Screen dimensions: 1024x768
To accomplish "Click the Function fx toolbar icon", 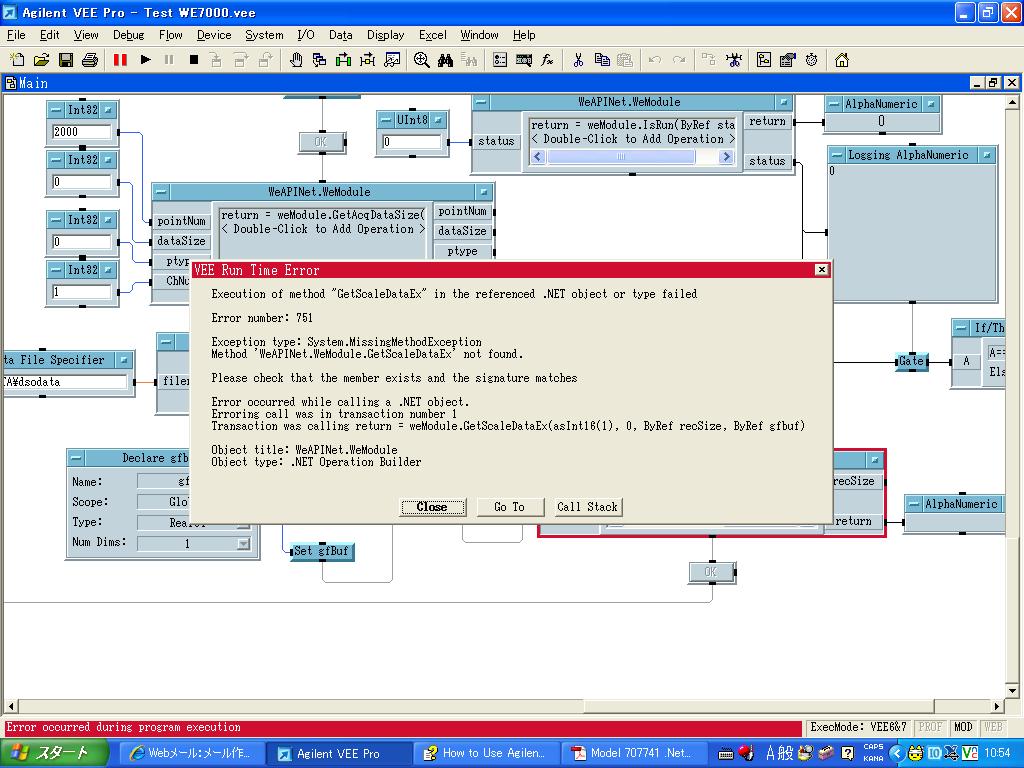I will [x=547, y=60].
